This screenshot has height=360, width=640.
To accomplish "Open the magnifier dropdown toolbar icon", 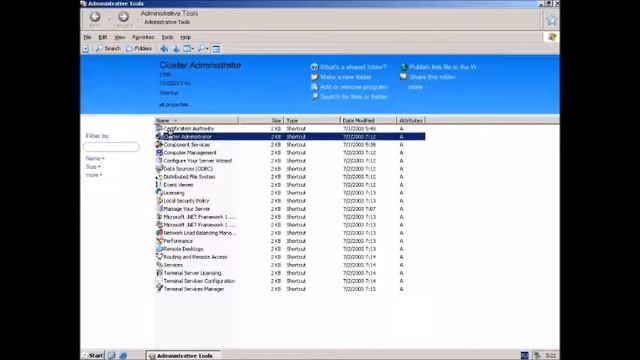I will [203, 49].
